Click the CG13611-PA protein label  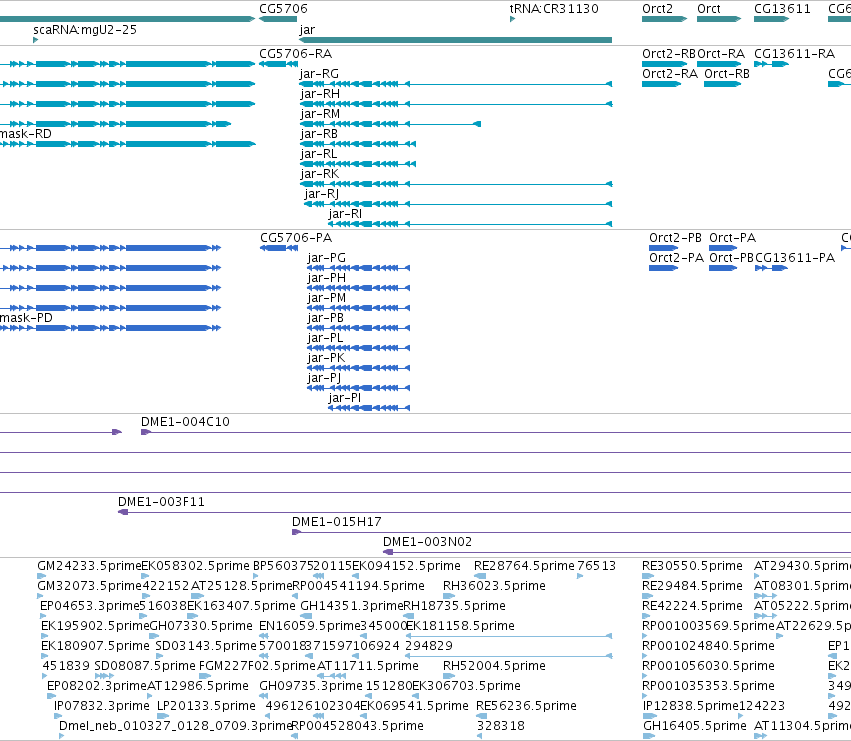click(795, 258)
